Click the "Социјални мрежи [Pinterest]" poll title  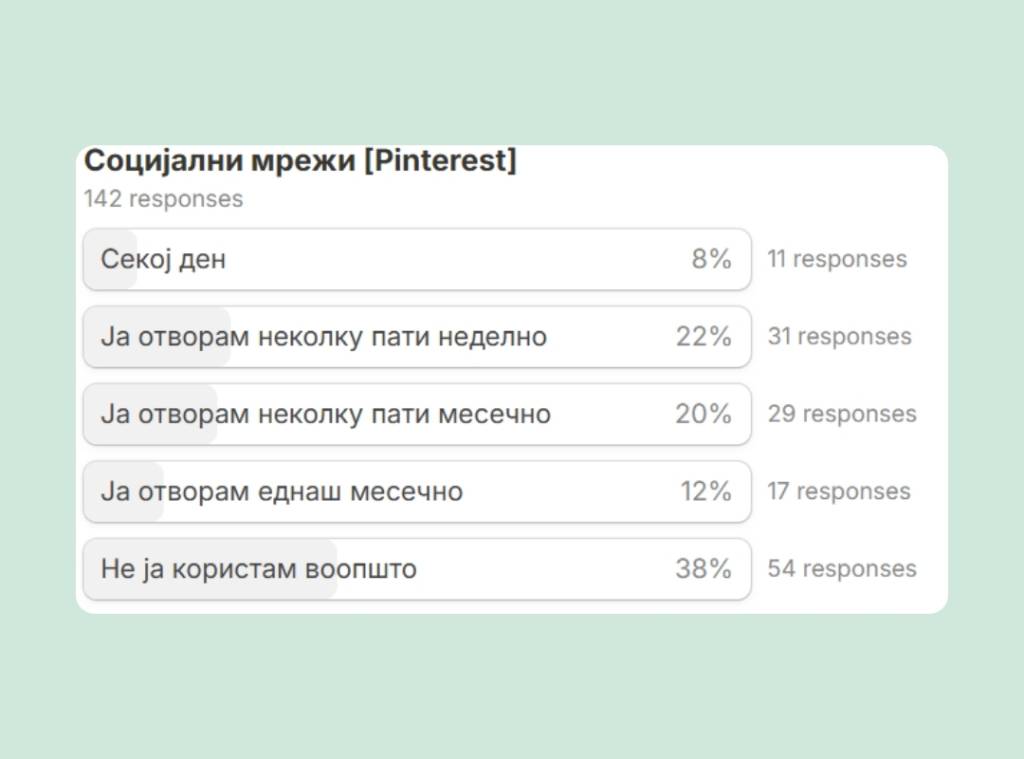coord(300,161)
